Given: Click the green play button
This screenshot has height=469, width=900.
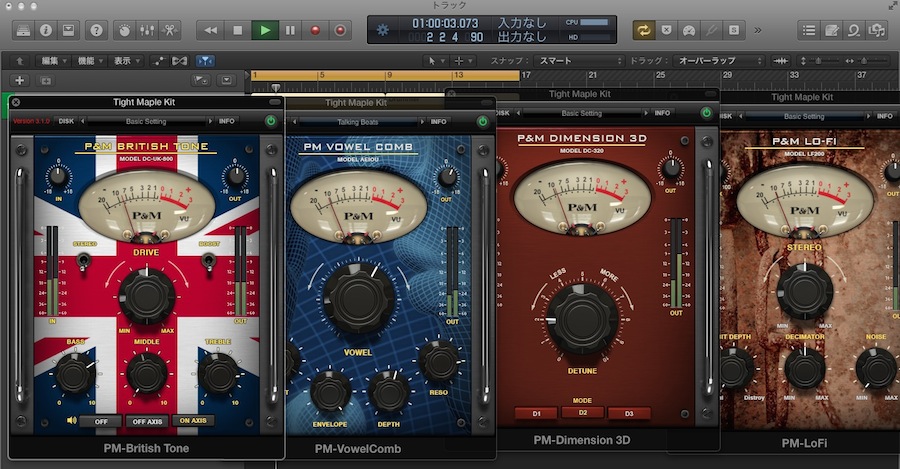Looking at the screenshot, I should [x=265, y=30].
